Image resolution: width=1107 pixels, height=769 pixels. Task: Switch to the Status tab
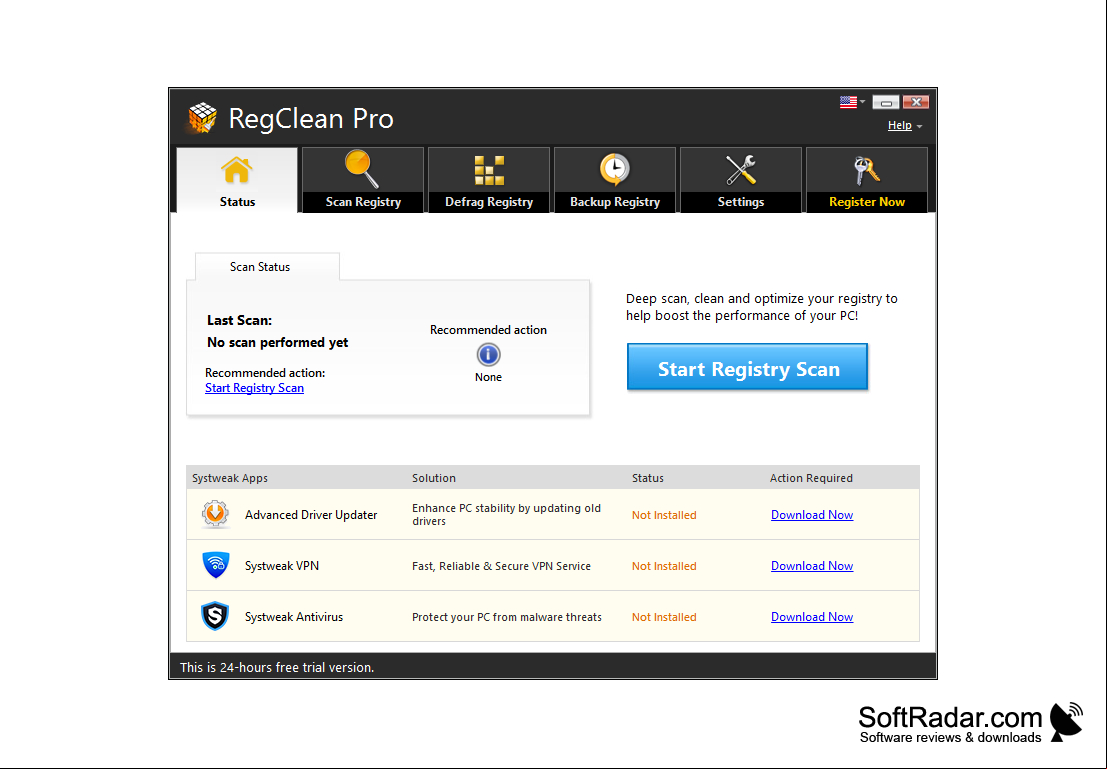(x=237, y=179)
